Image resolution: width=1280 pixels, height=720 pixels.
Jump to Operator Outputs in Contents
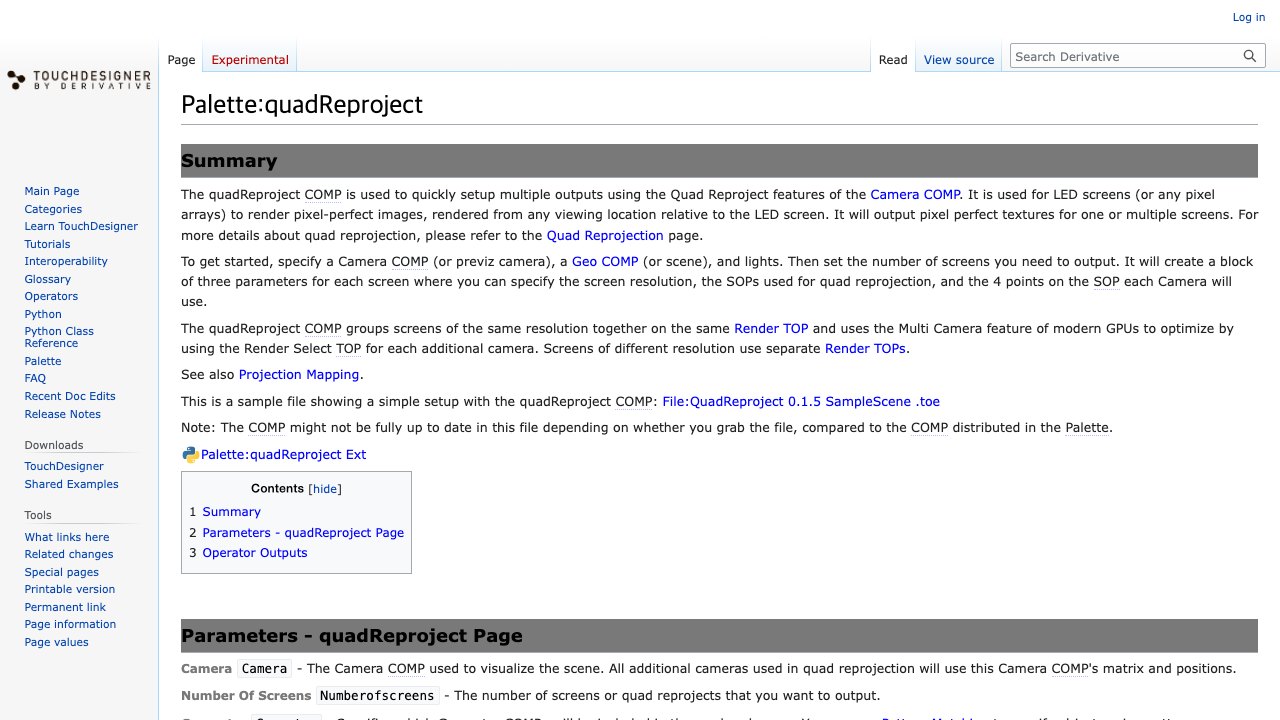click(255, 553)
